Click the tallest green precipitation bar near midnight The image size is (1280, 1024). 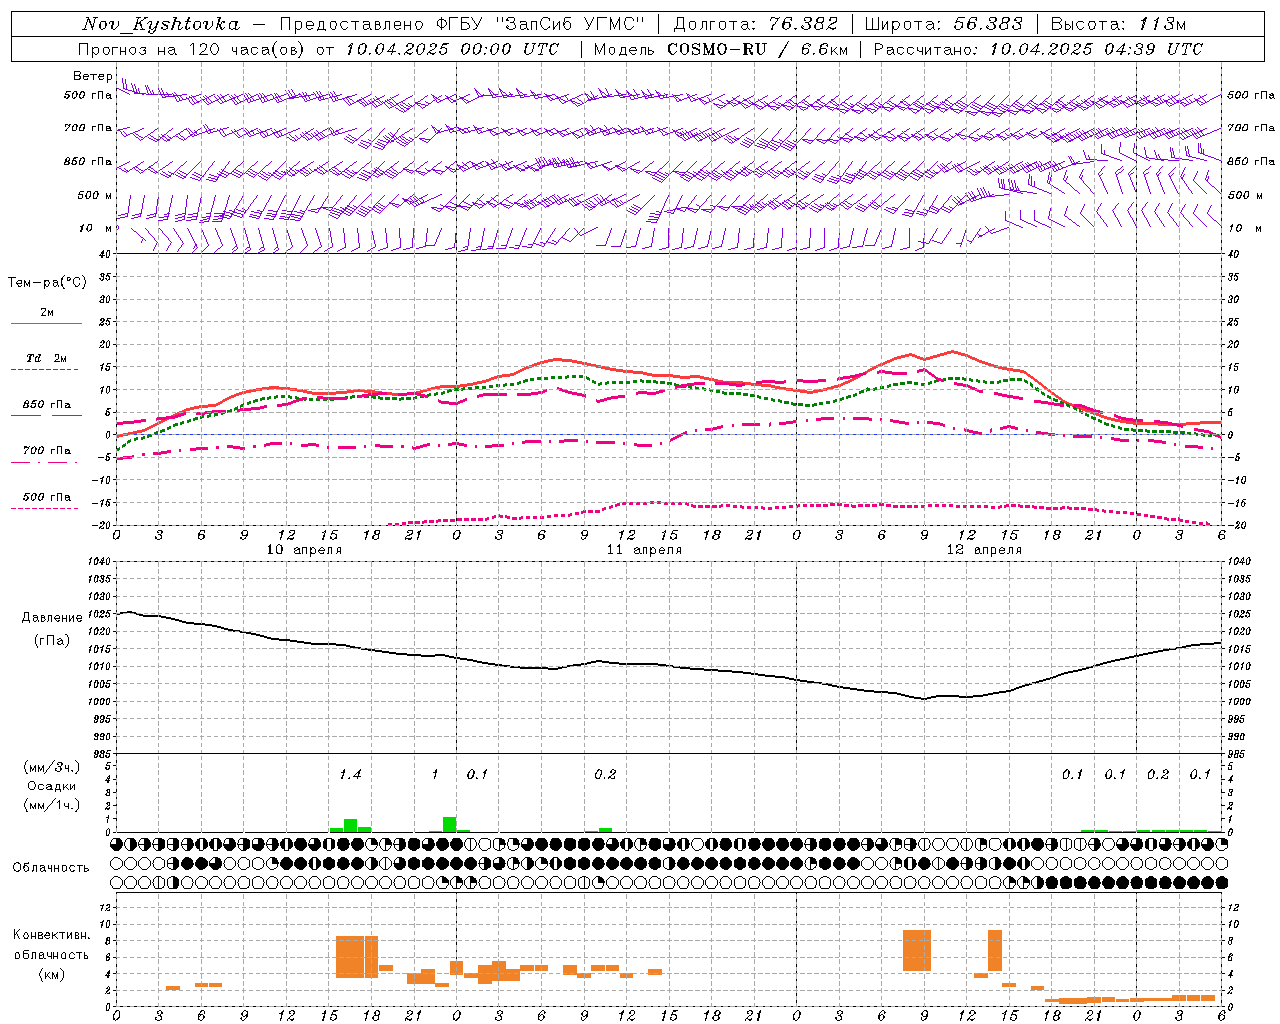(x=450, y=824)
